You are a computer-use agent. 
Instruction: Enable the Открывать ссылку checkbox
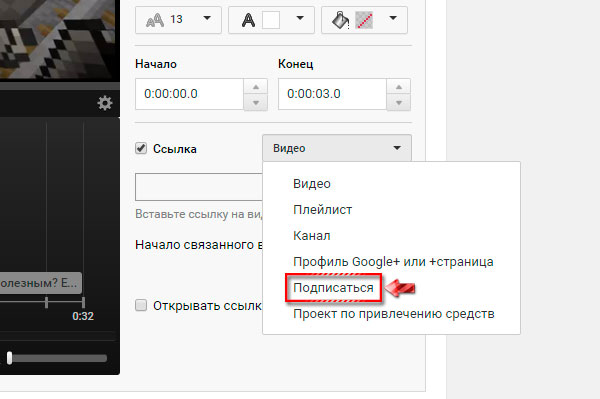pos(141,305)
